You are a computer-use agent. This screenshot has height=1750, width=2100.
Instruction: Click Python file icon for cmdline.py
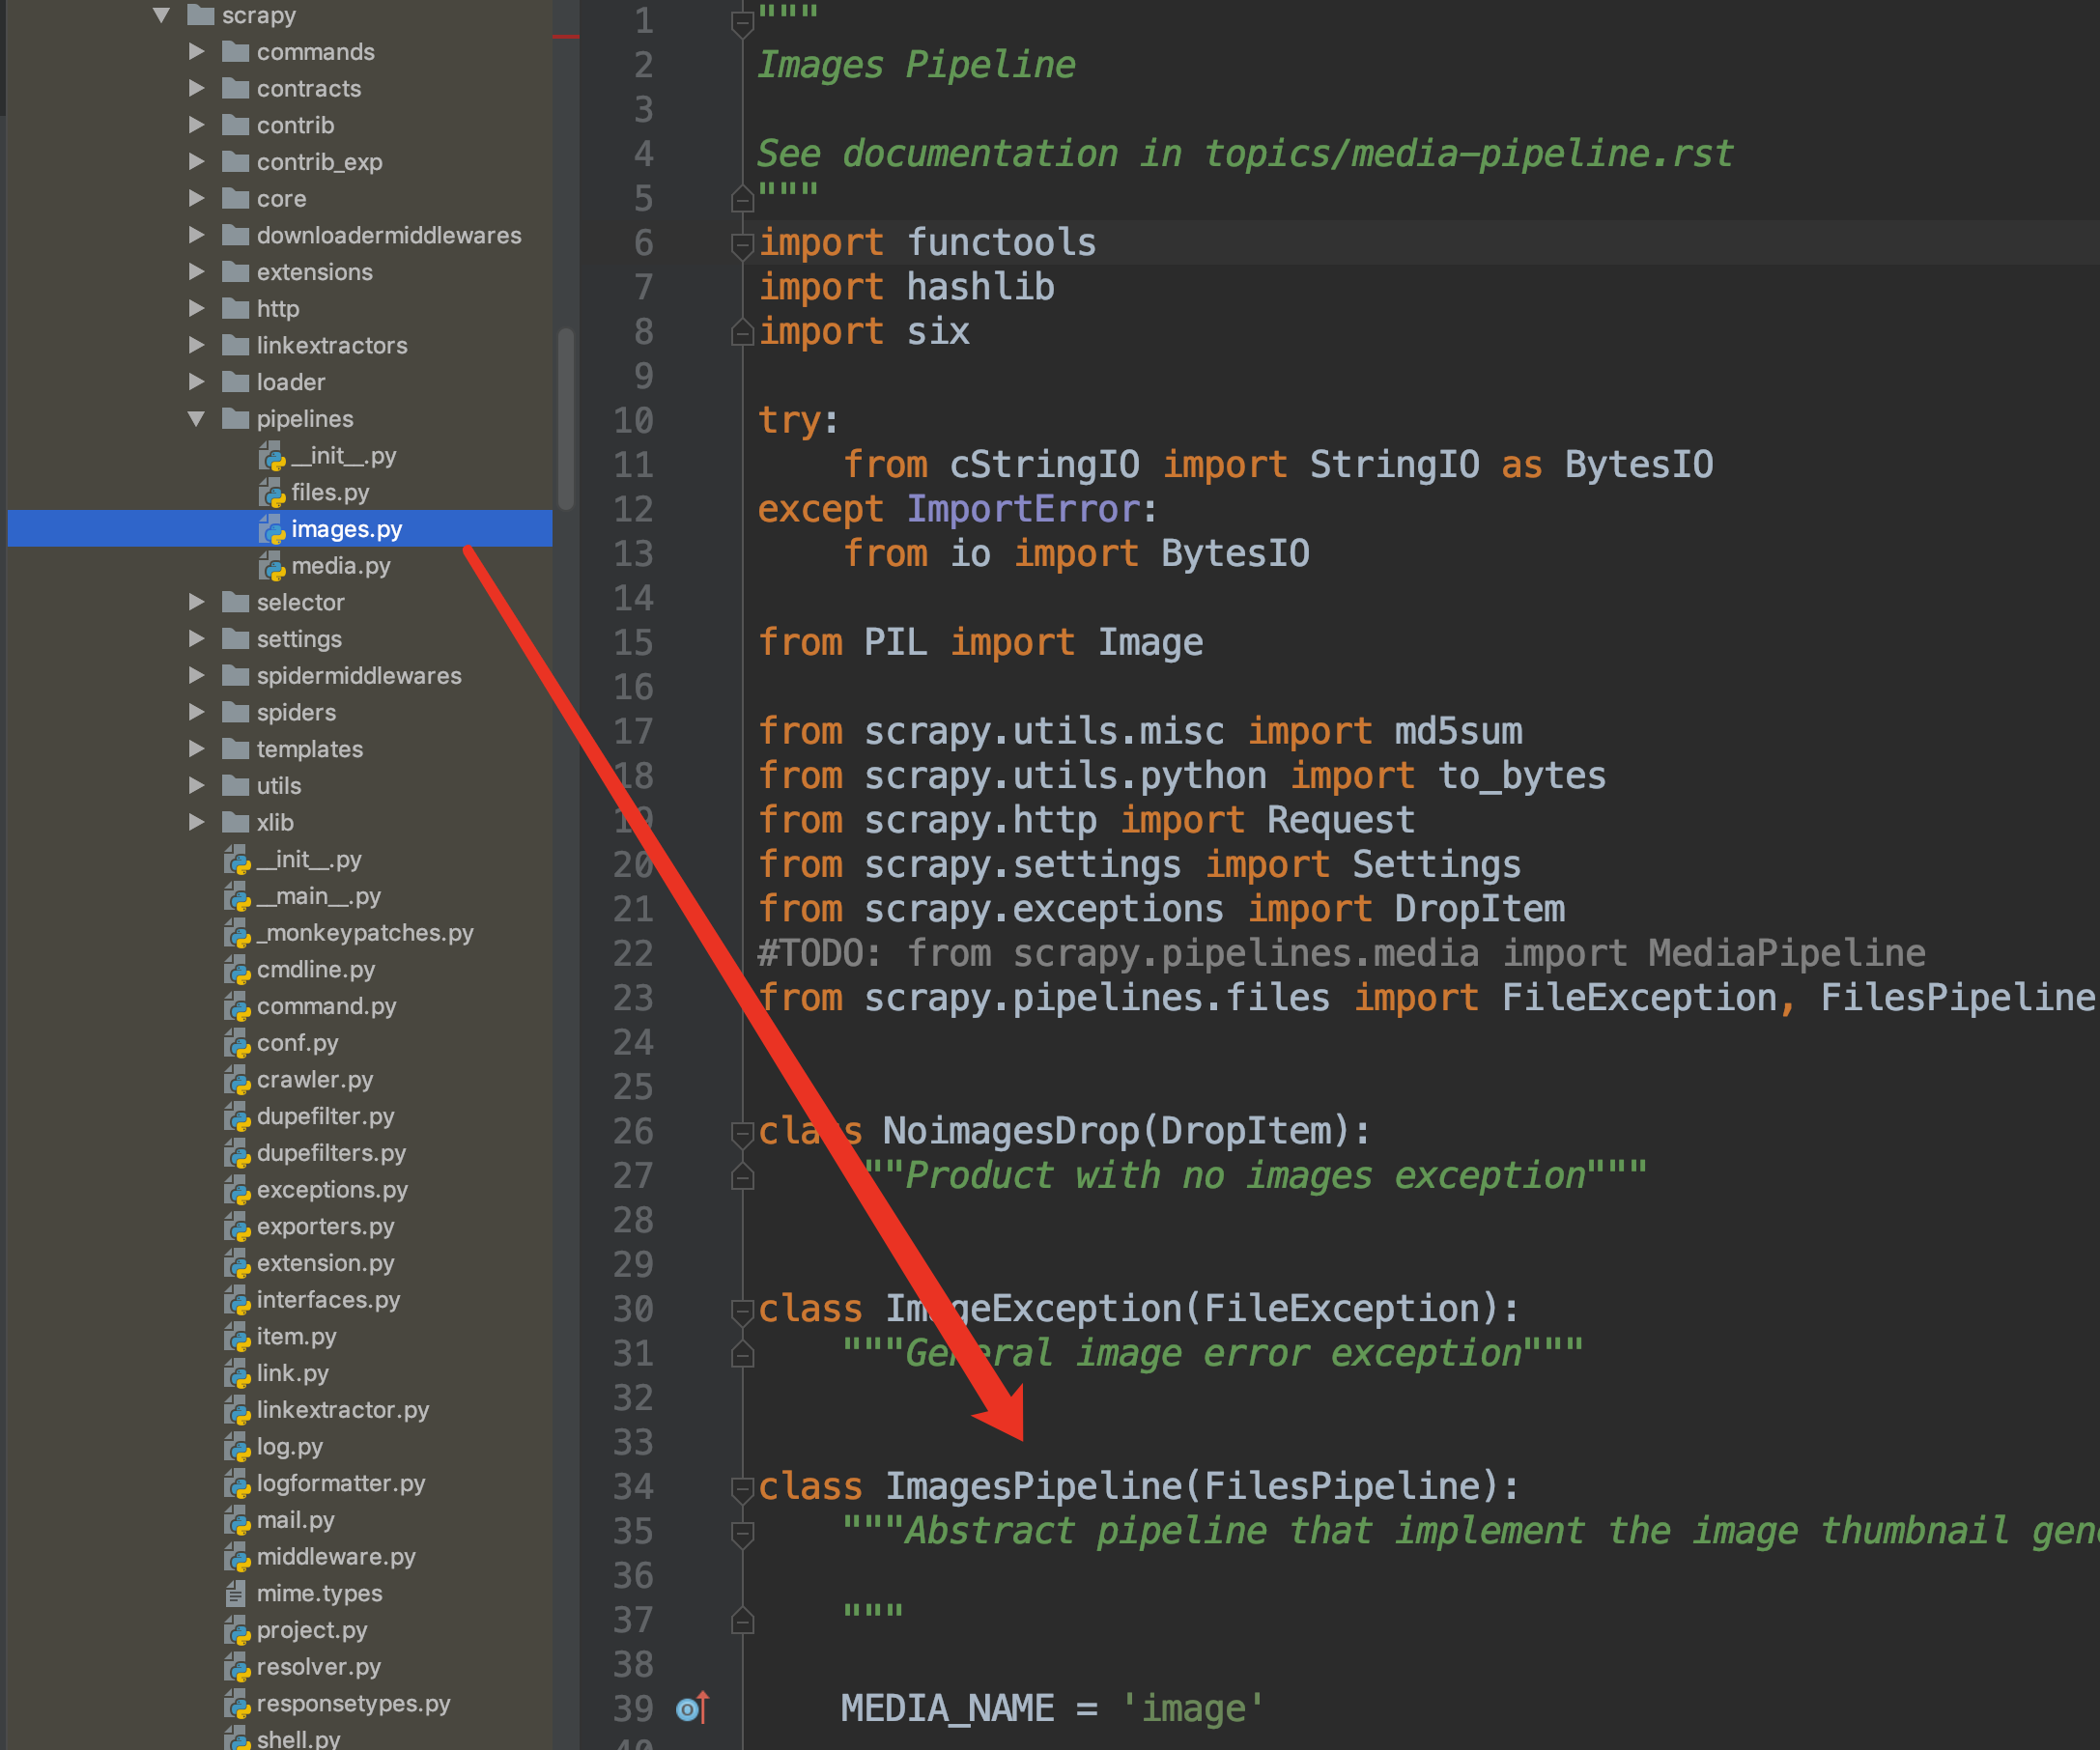[x=237, y=970]
